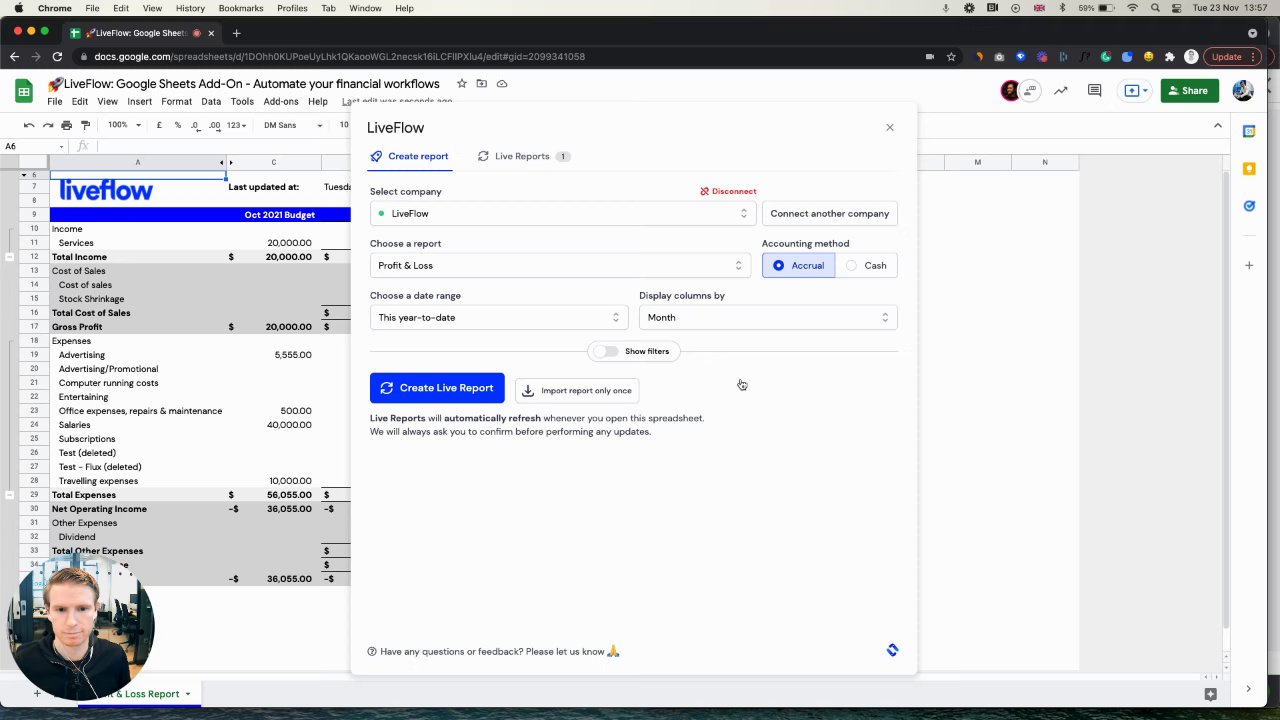Open Google Keep in side panel
1280x720 pixels.
tap(1249, 168)
